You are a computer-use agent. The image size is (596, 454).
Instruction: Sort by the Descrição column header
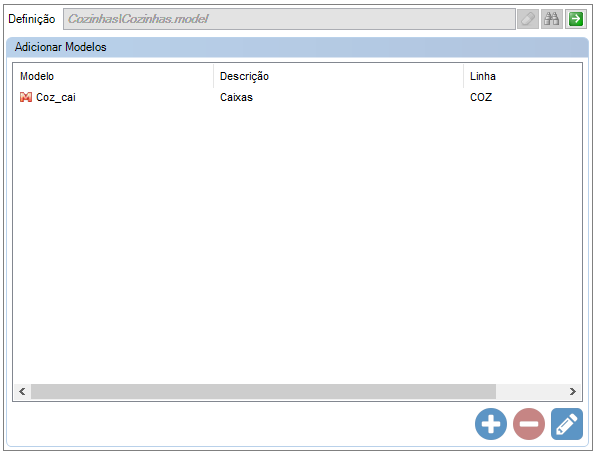tap(339, 76)
